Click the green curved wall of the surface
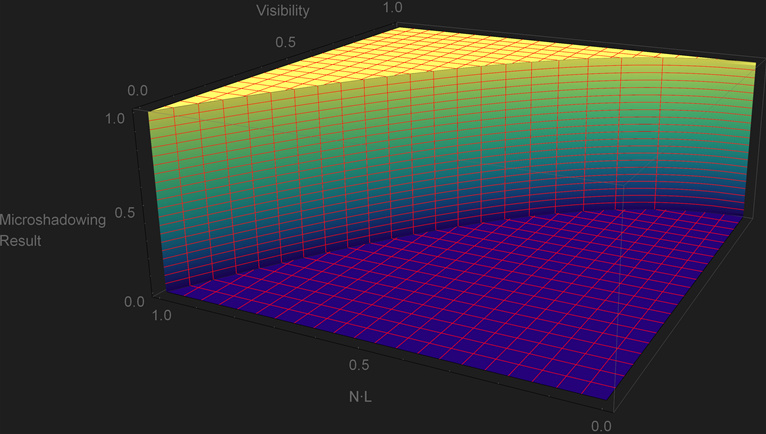The width and height of the screenshot is (766, 434). click(350, 160)
